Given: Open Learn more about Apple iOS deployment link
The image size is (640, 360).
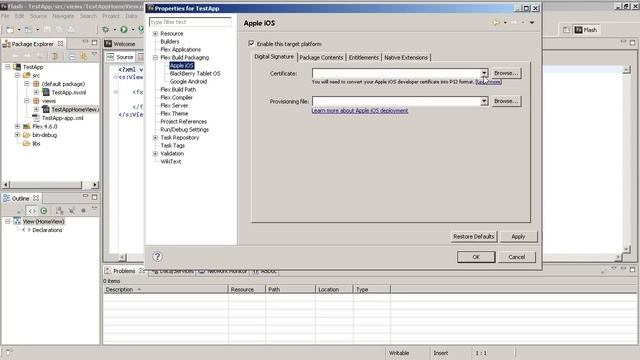Looking at the screenshot, I should (360, 111).
